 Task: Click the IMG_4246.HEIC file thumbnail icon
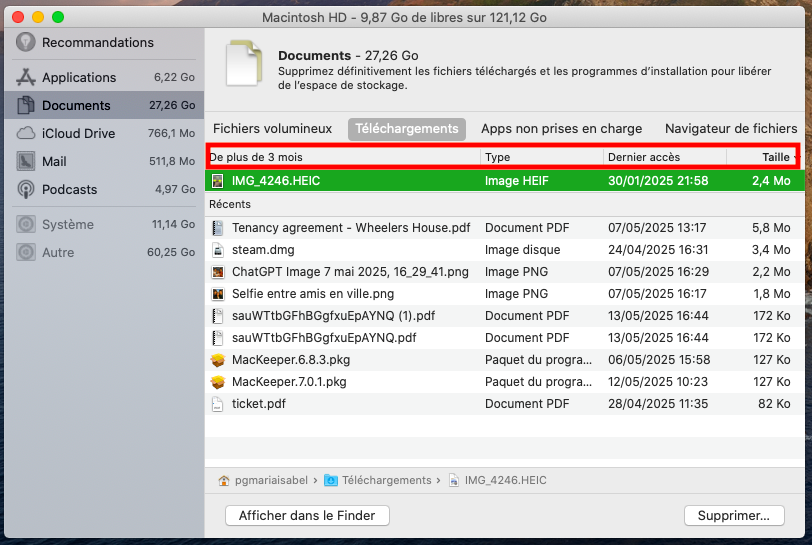[218, 181]
